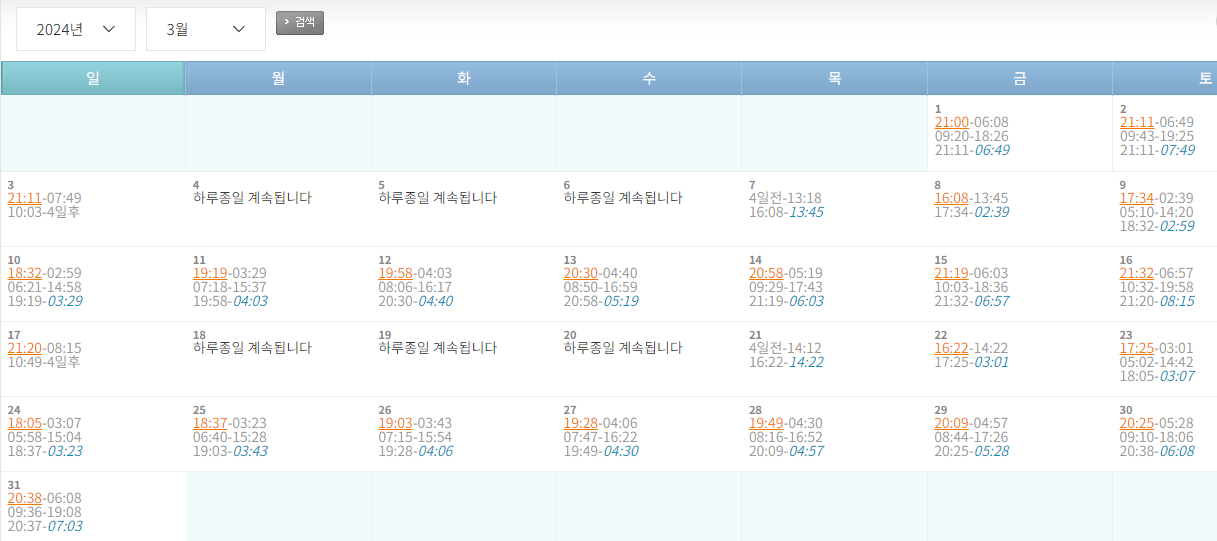Click '하루종일 계속됩니다' on March 4

coord(252,198)
